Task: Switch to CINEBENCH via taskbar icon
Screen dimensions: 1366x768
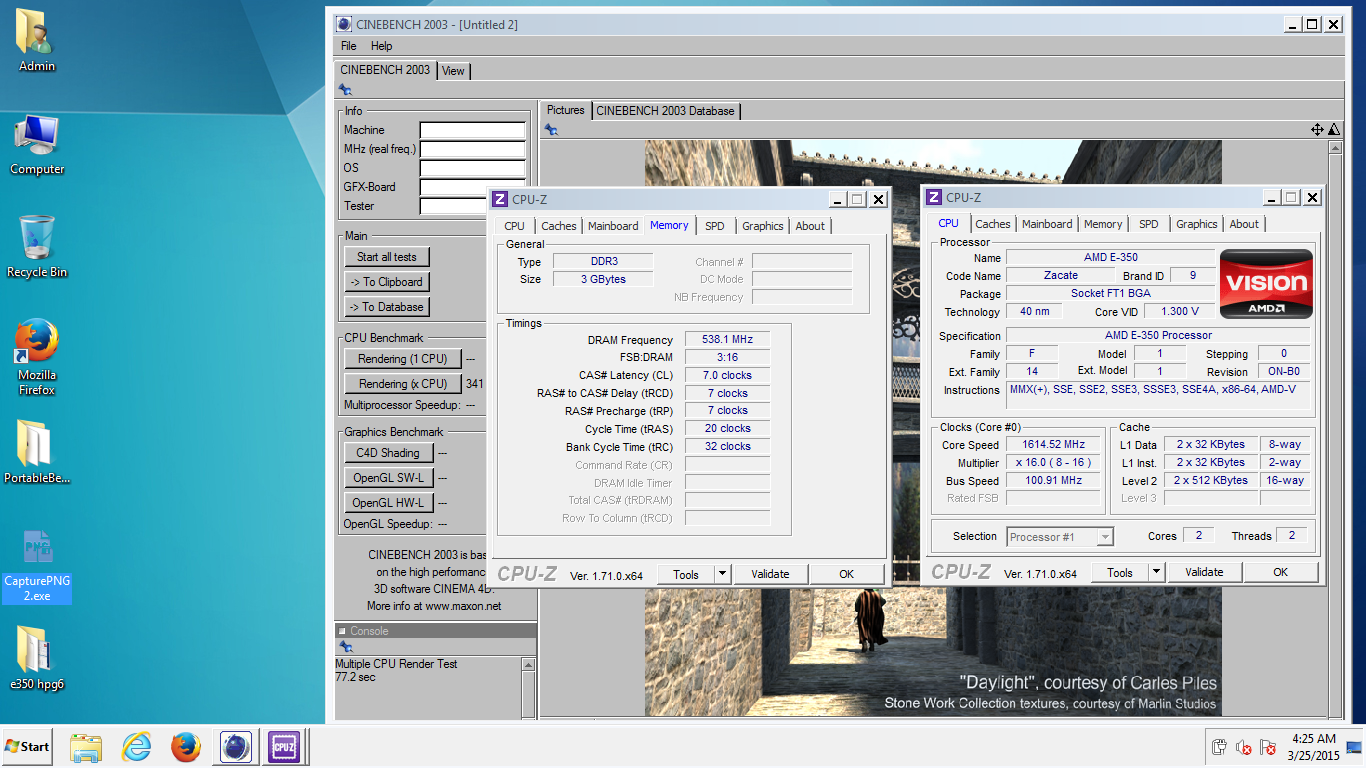Action: (x=235, y=747)
